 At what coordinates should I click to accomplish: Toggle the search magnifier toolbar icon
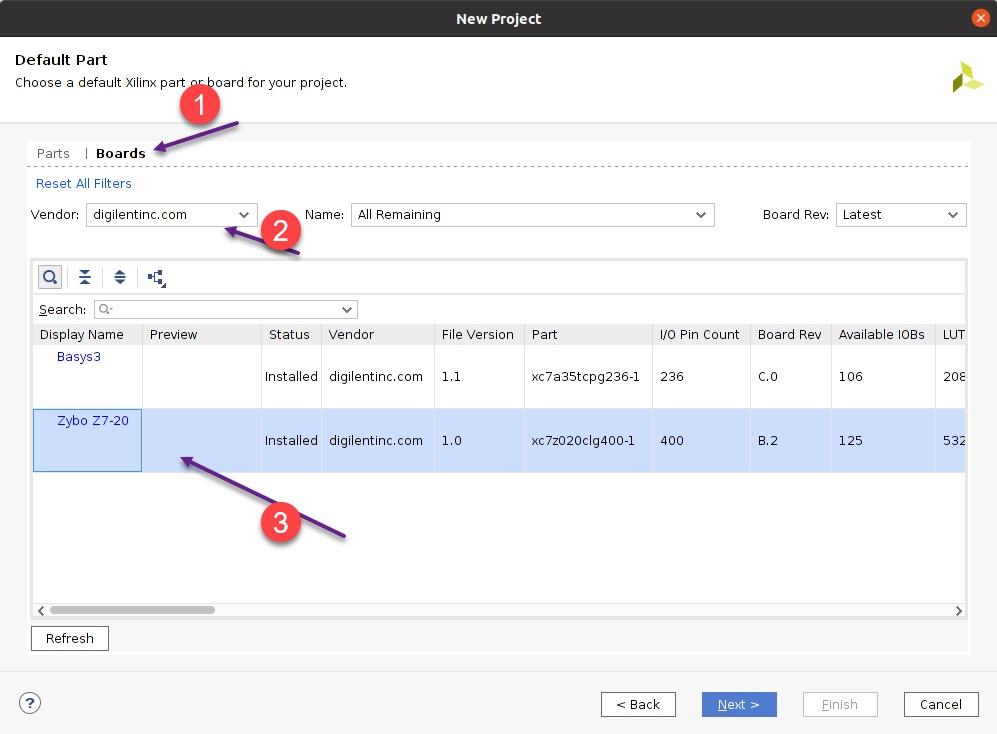[x=50, y=277]
